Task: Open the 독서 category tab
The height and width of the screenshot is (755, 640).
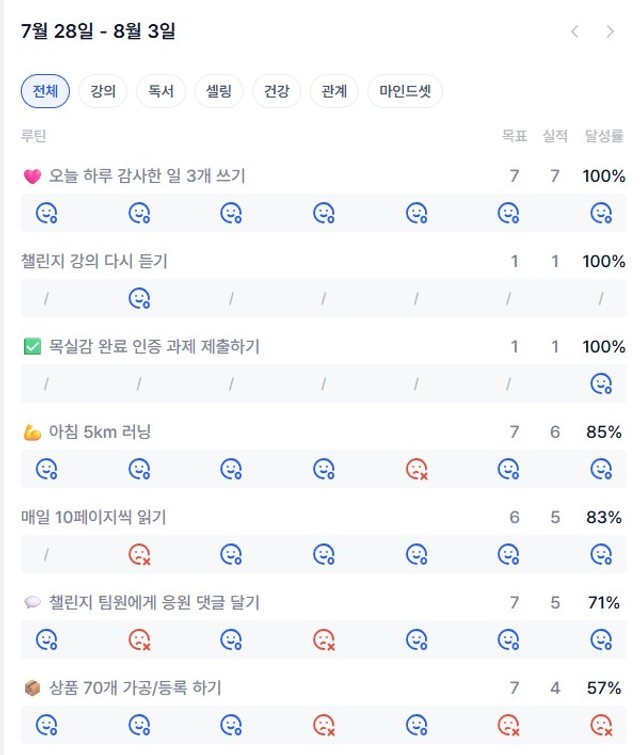Action: (161, 91)
